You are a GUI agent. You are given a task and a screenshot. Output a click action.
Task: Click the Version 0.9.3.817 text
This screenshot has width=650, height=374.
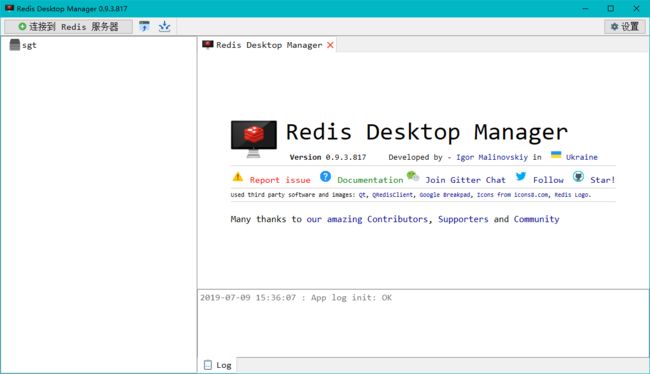pyautogui.click(x=327, y=157)
